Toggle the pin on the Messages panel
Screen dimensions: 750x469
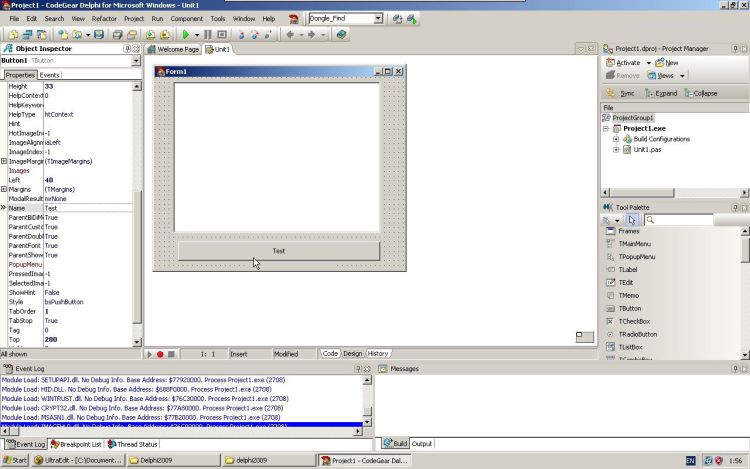point(736,369)
